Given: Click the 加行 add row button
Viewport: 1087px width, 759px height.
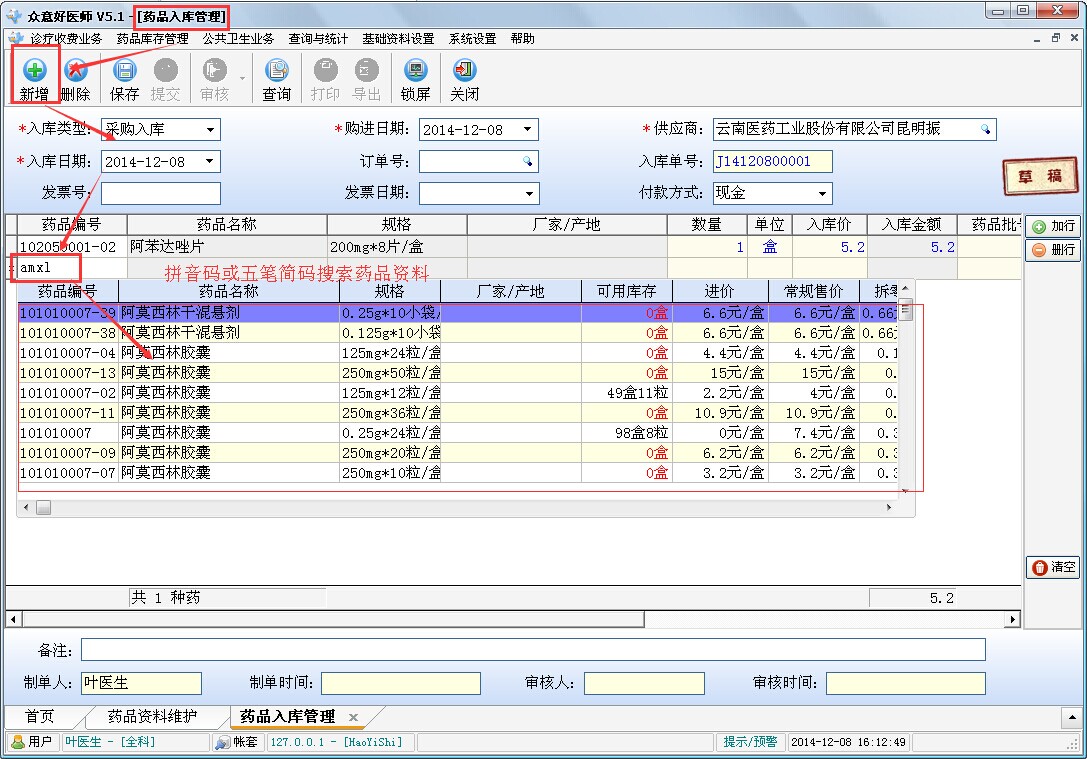Looking at the screenshot, I should (1052, 227).
